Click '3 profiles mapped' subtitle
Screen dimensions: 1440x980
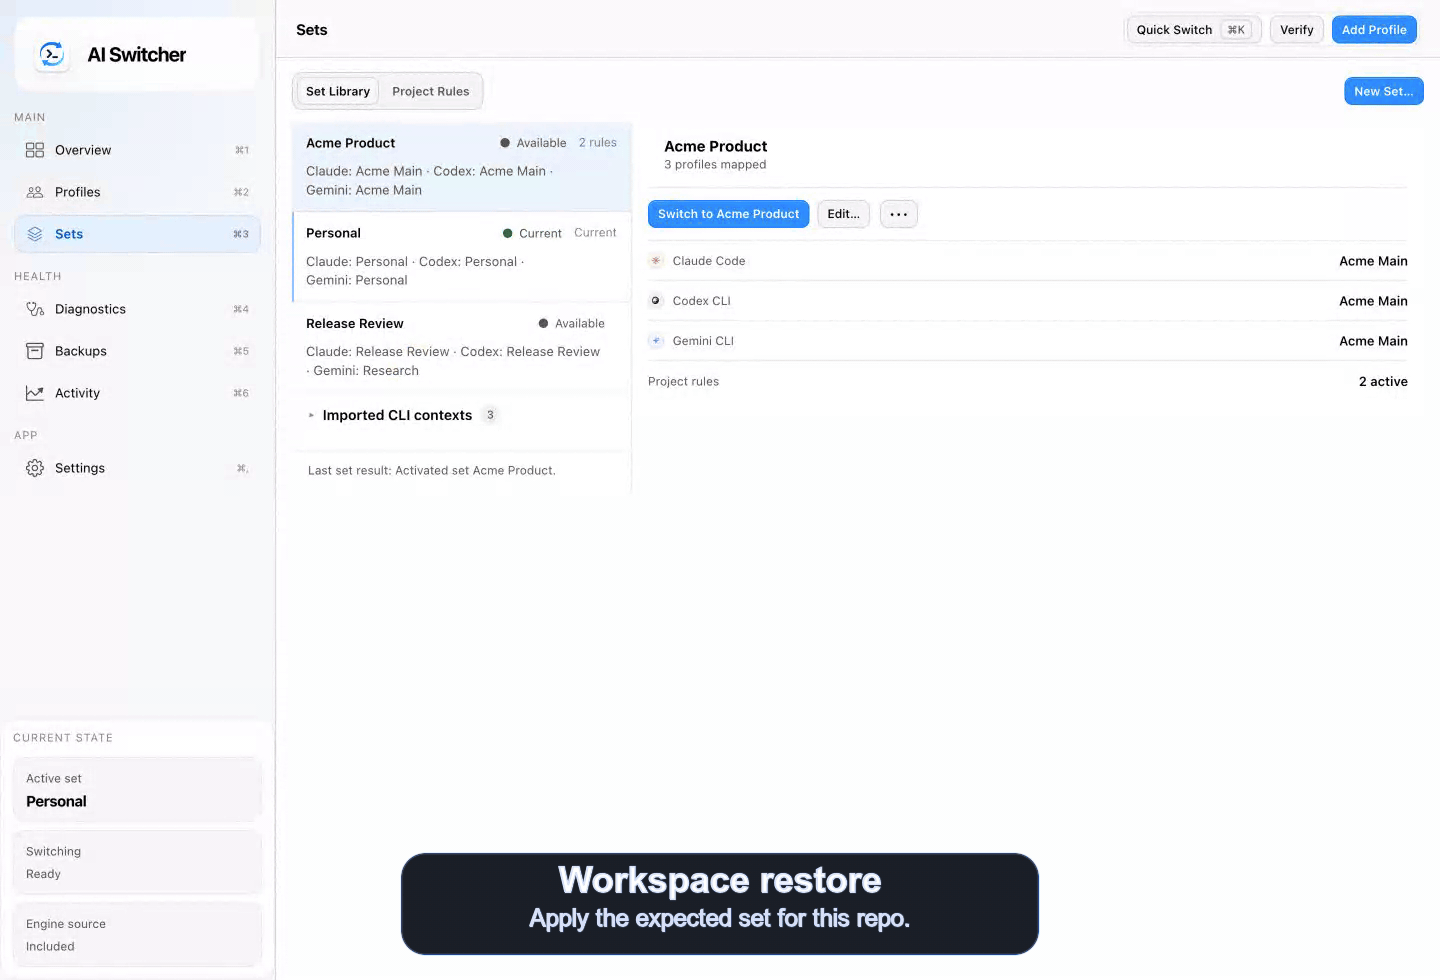(x=715, y=165)
